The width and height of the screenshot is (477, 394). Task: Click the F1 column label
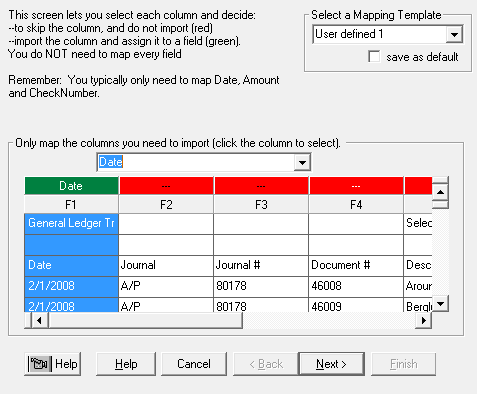click(71, 204)
